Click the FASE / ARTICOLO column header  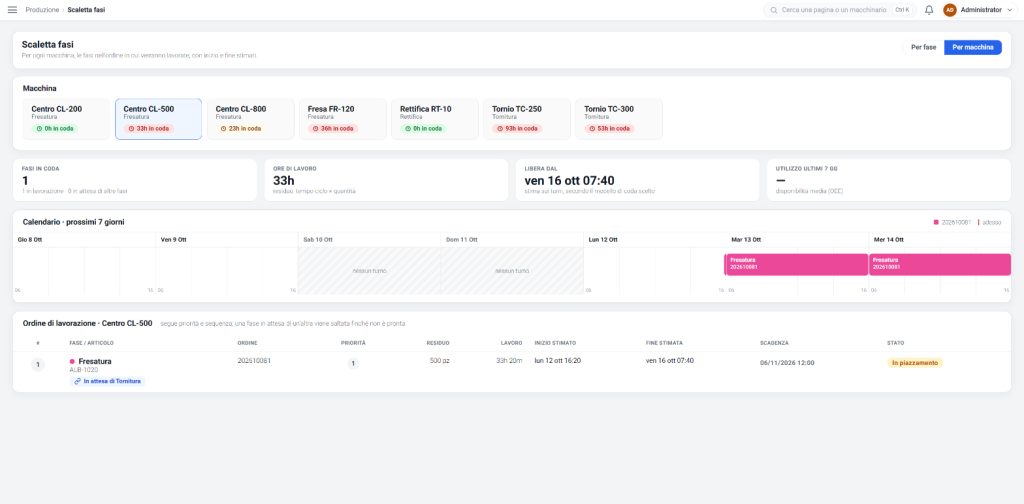click(x=91, y=343)
